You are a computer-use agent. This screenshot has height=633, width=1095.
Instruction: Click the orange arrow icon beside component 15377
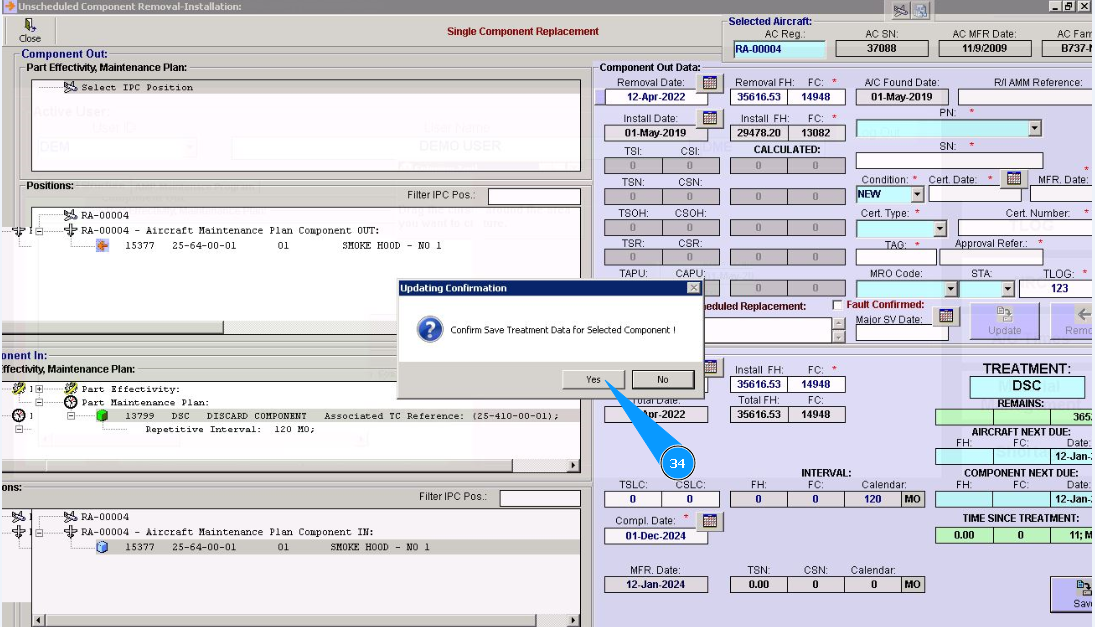click(x=102, y=245)
